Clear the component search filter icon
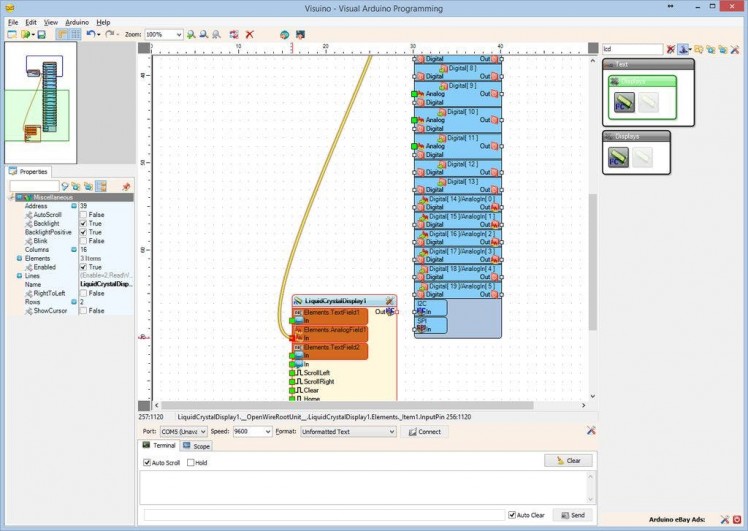This screenshot has width=748, height=531. [671, 48]
